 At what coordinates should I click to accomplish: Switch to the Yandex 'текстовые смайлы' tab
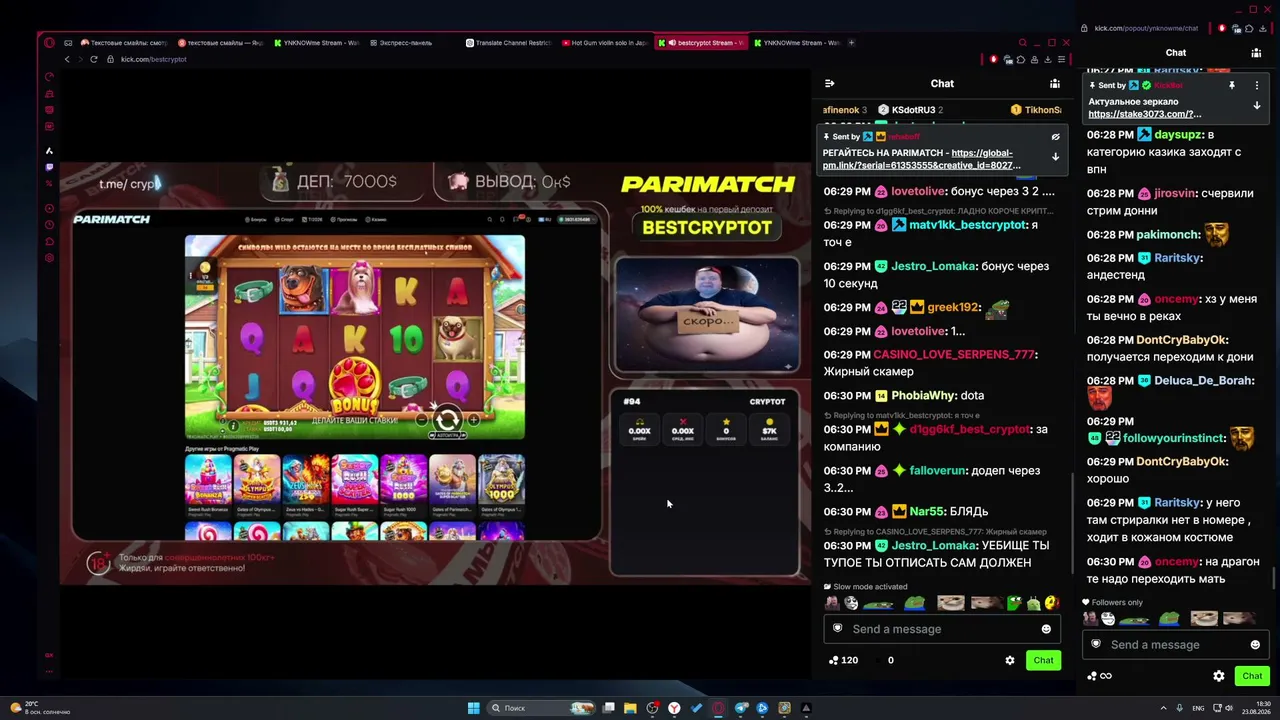pos(221,43)
